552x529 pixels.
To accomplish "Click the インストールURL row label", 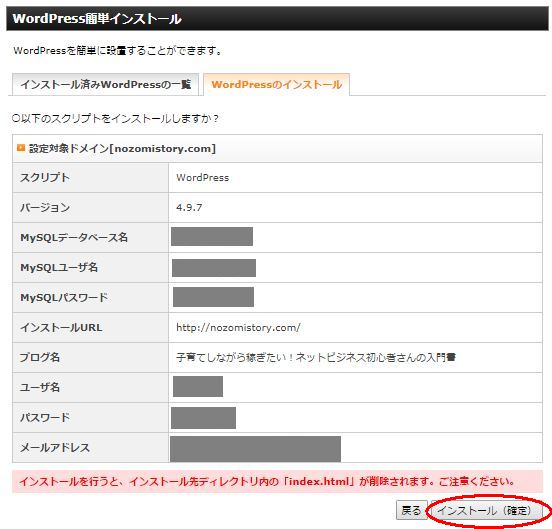I will click(61, 328).
